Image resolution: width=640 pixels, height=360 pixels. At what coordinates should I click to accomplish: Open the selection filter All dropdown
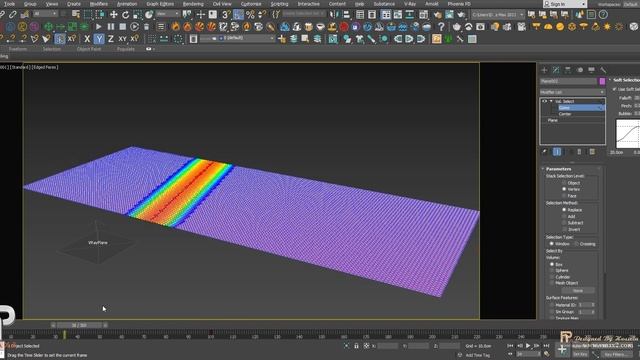(46, 14)
